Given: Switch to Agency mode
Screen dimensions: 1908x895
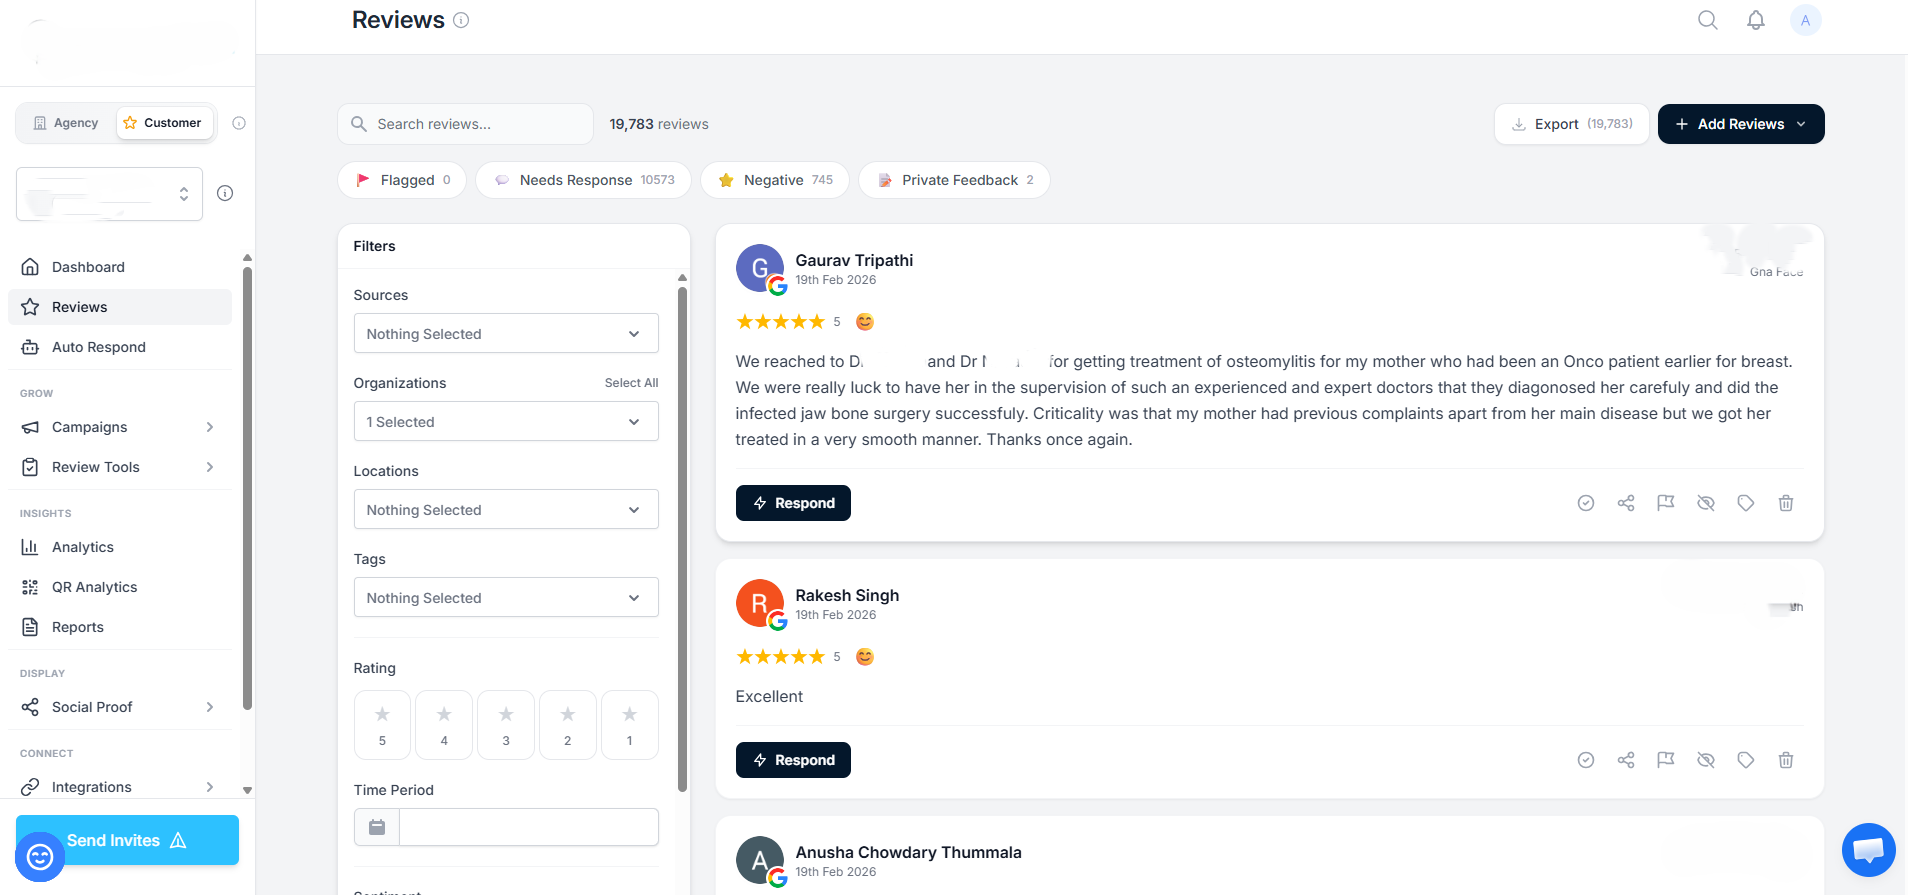Looking at the screenshot, I should (x=66, y=123).
